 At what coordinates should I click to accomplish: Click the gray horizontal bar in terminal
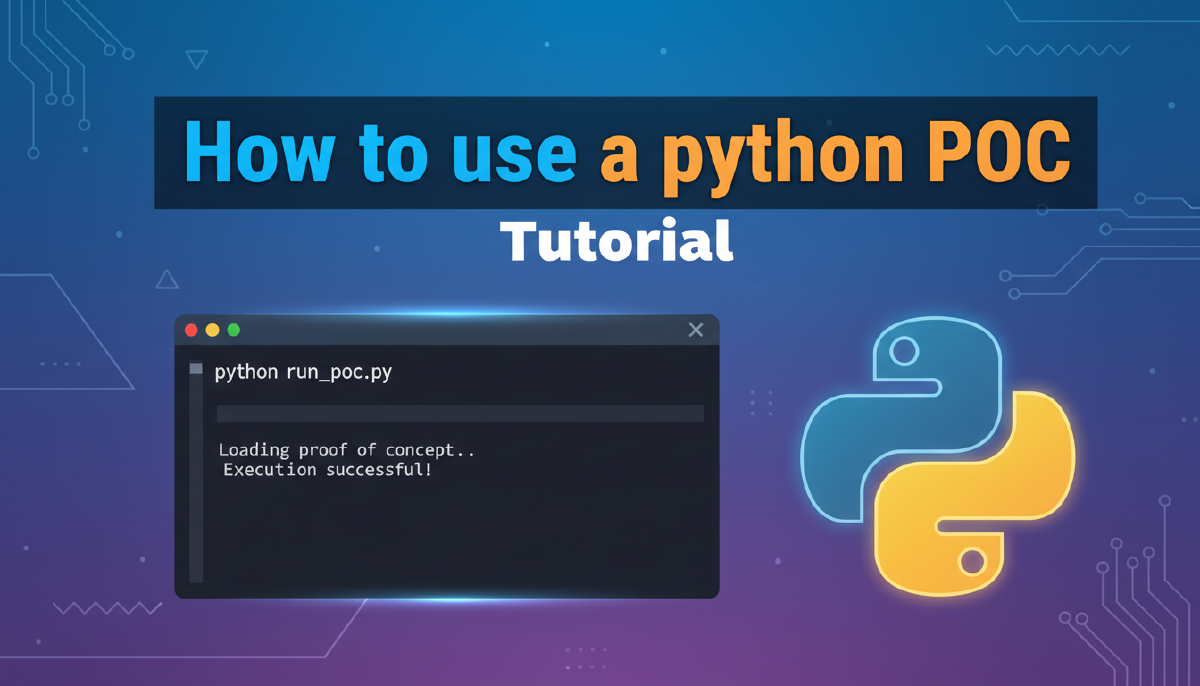[460, 413]
